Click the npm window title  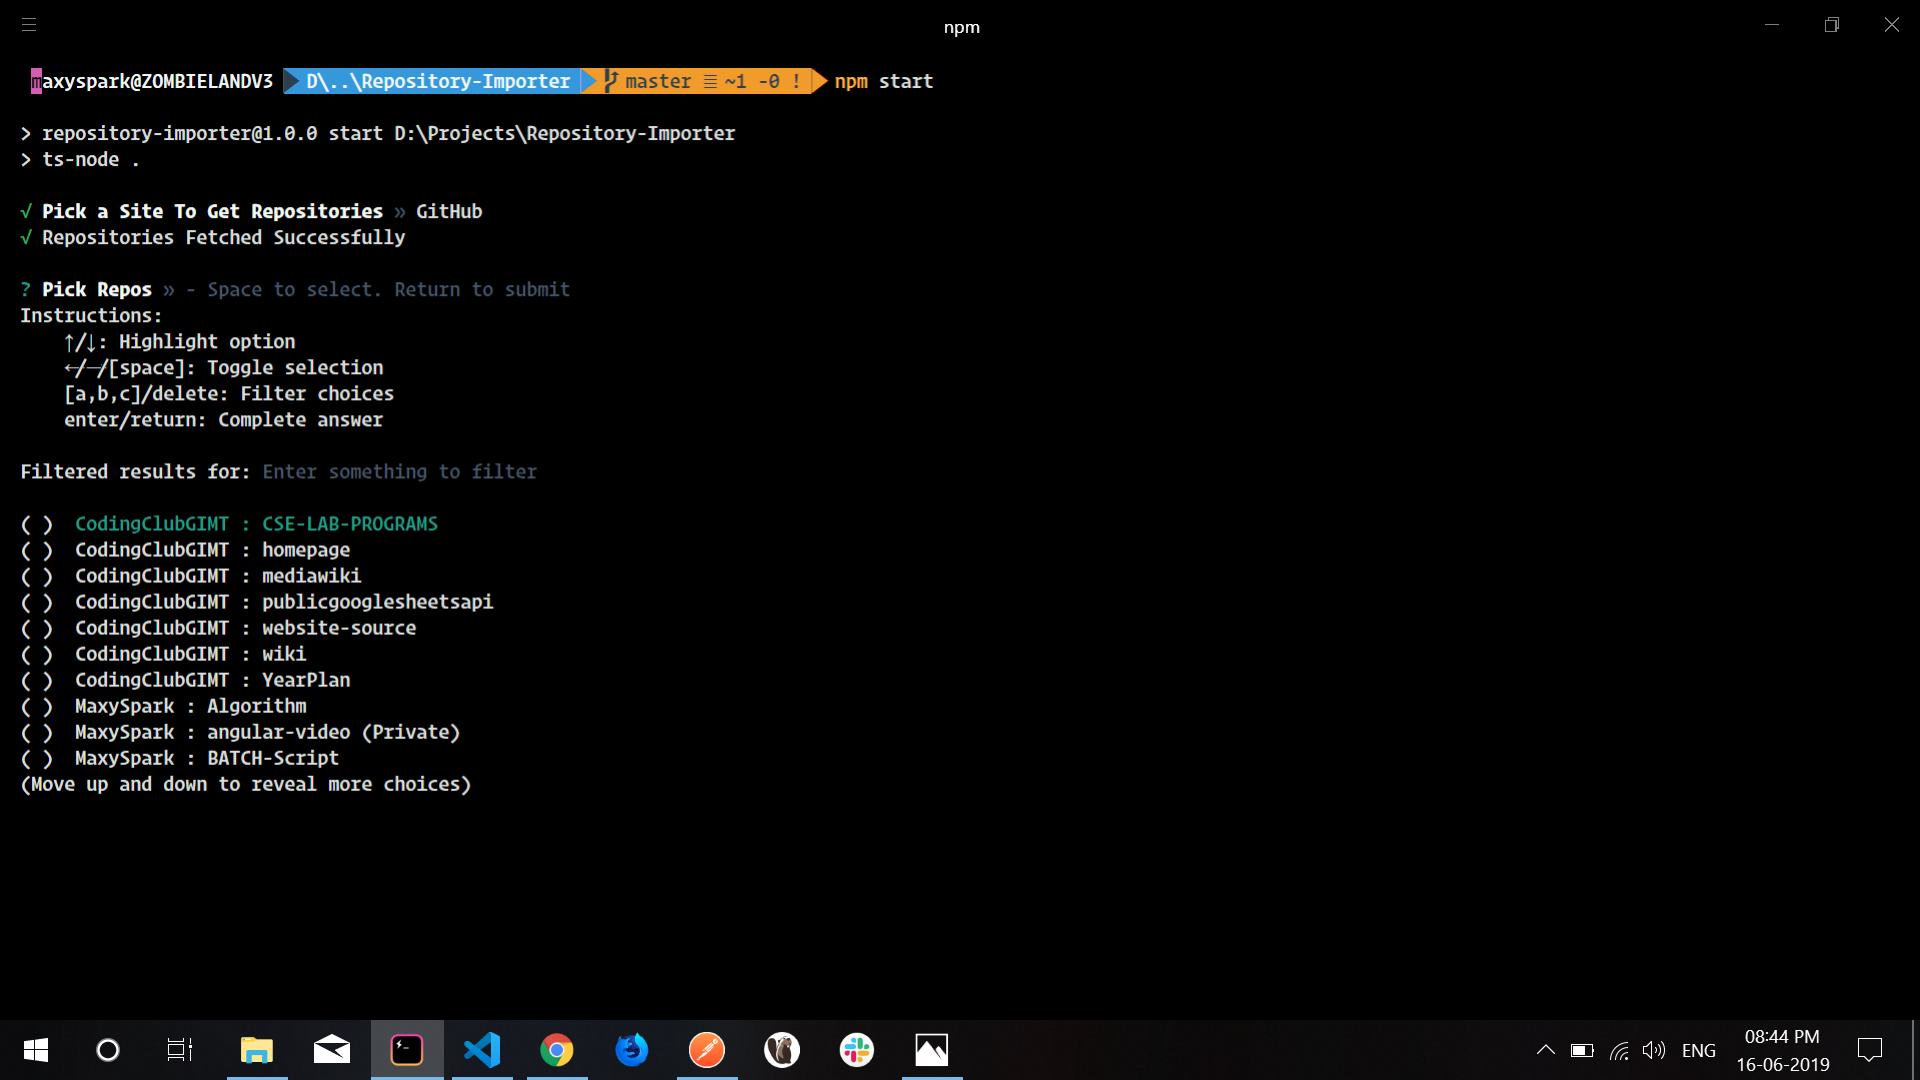961,27
